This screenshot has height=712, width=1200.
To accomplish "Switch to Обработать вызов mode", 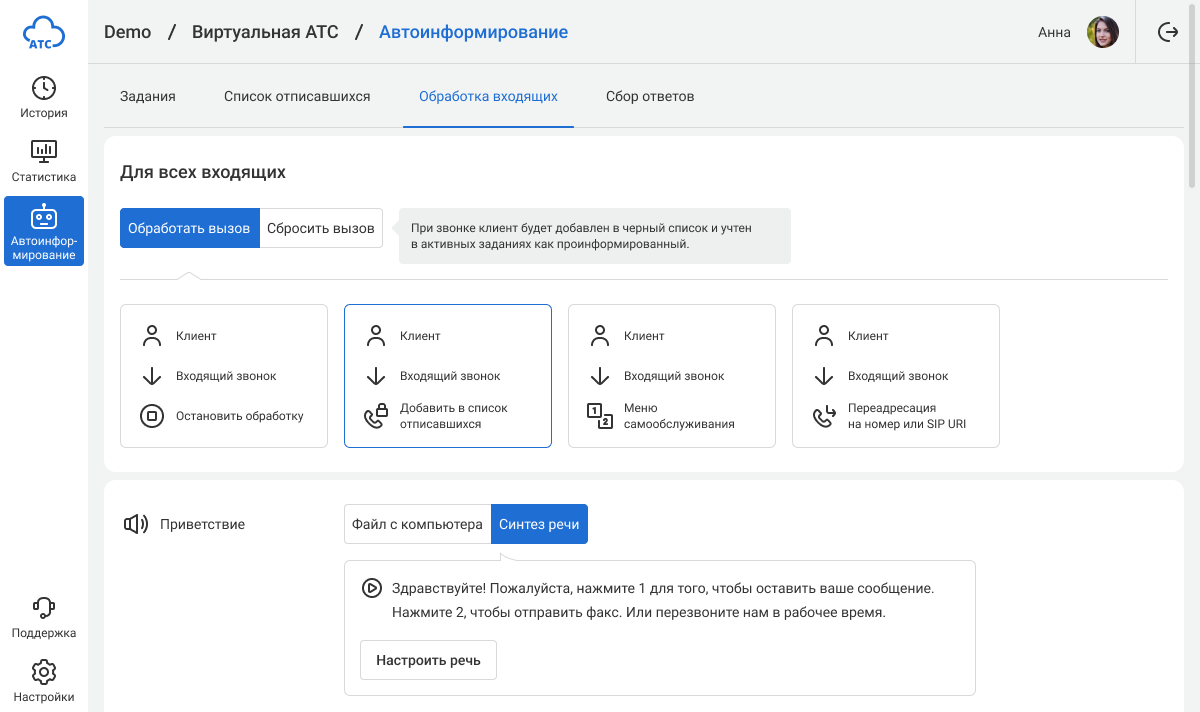I will 189,228.
